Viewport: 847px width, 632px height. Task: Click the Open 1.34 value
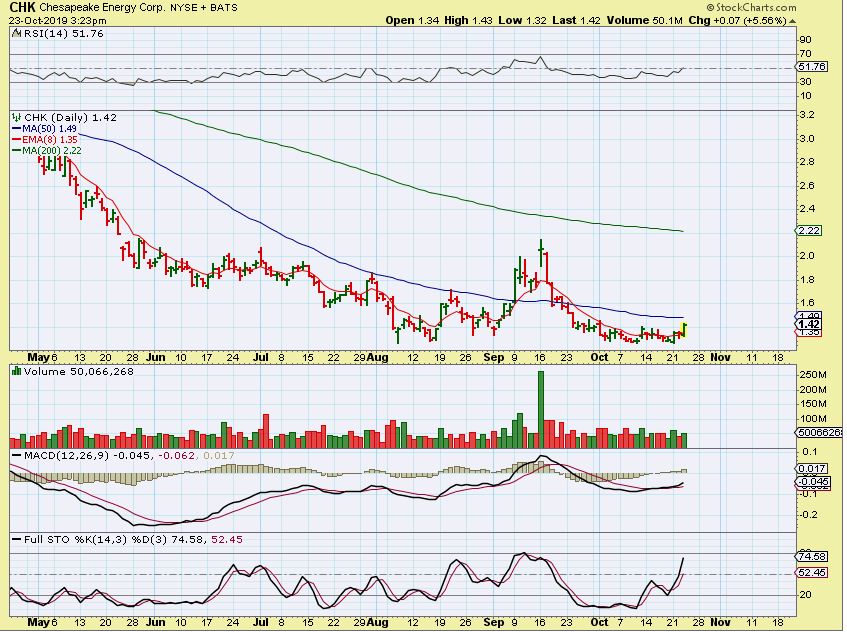pyautogui.click(x=412, y=21)
